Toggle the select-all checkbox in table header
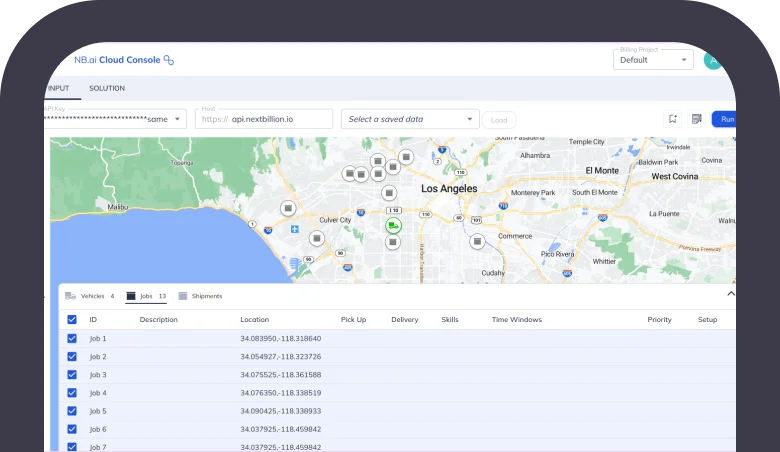The width and height of the screenshot is (780, 452). click(71, 320)
